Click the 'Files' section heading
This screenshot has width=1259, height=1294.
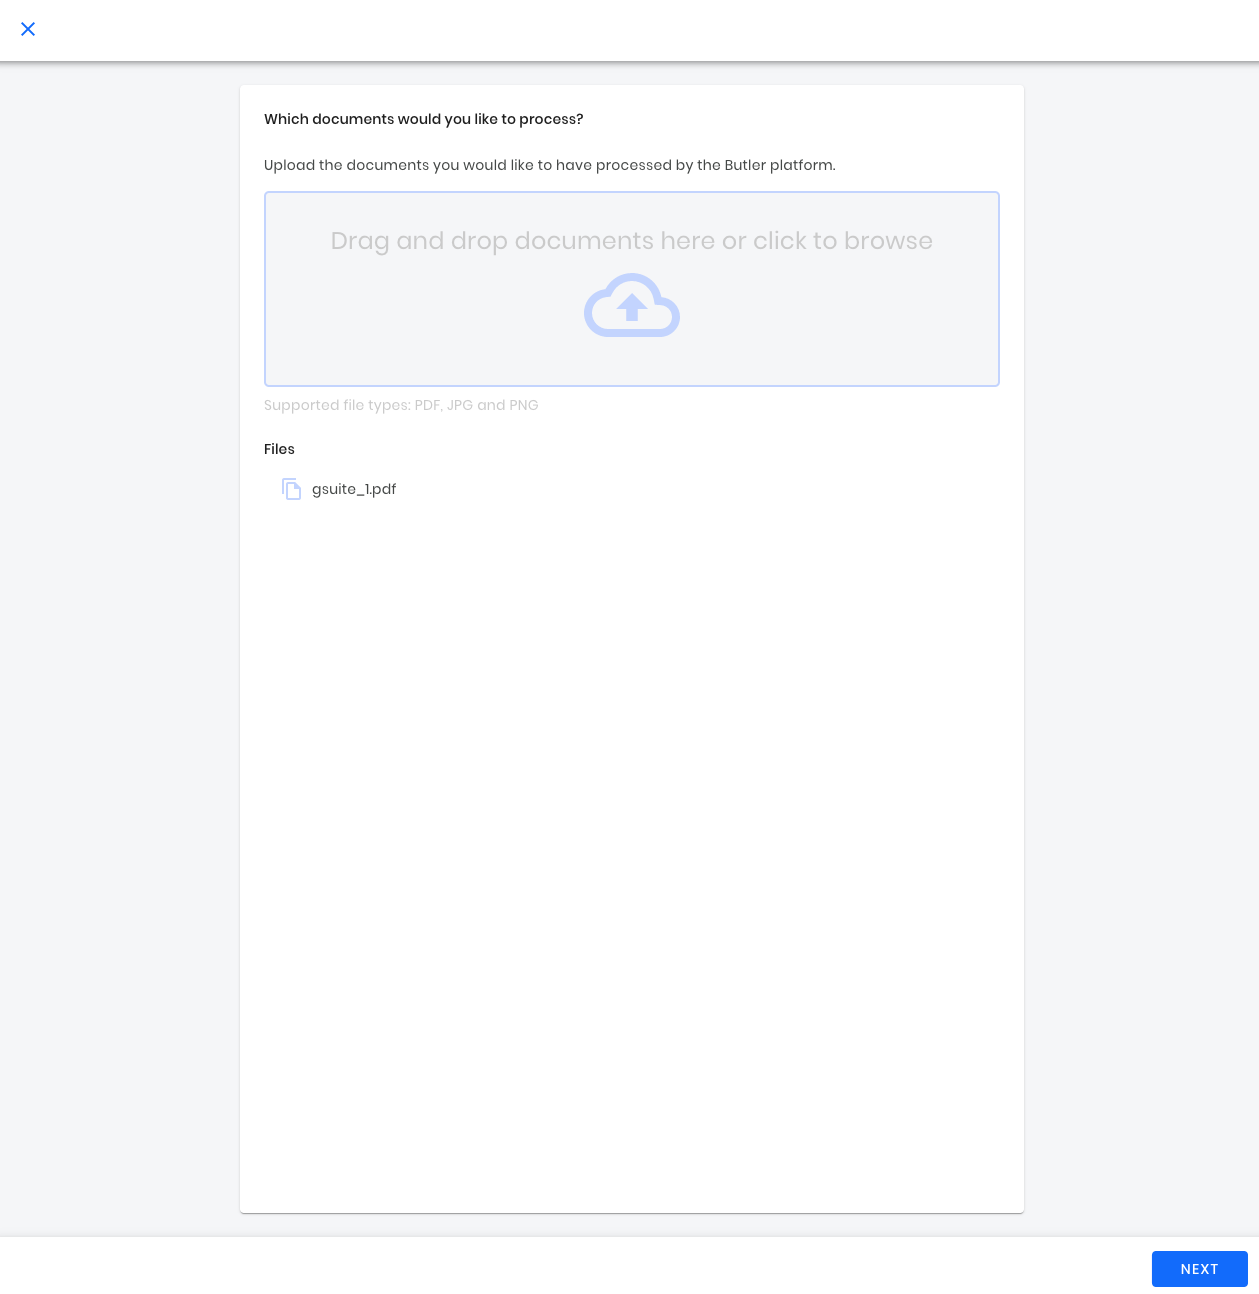point(279,449)
